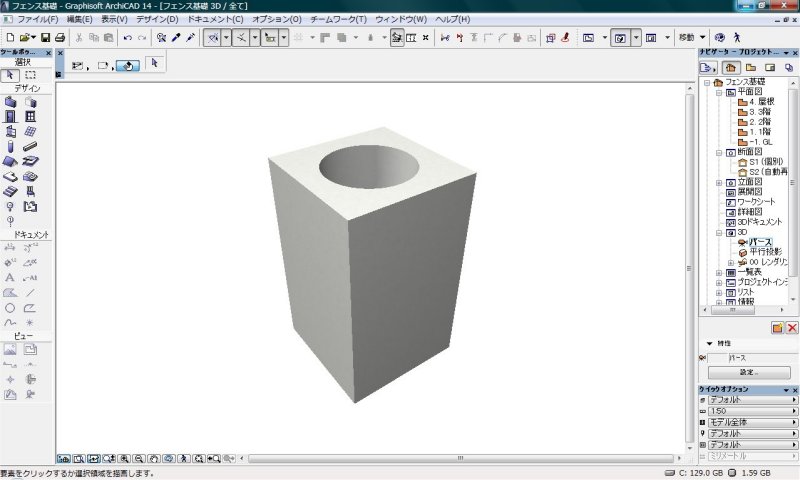Image resolution: width=800 pixels, height=480 pixels.
Task: Collapse the 平面図 tree node
Action: [x=719, y=91]
